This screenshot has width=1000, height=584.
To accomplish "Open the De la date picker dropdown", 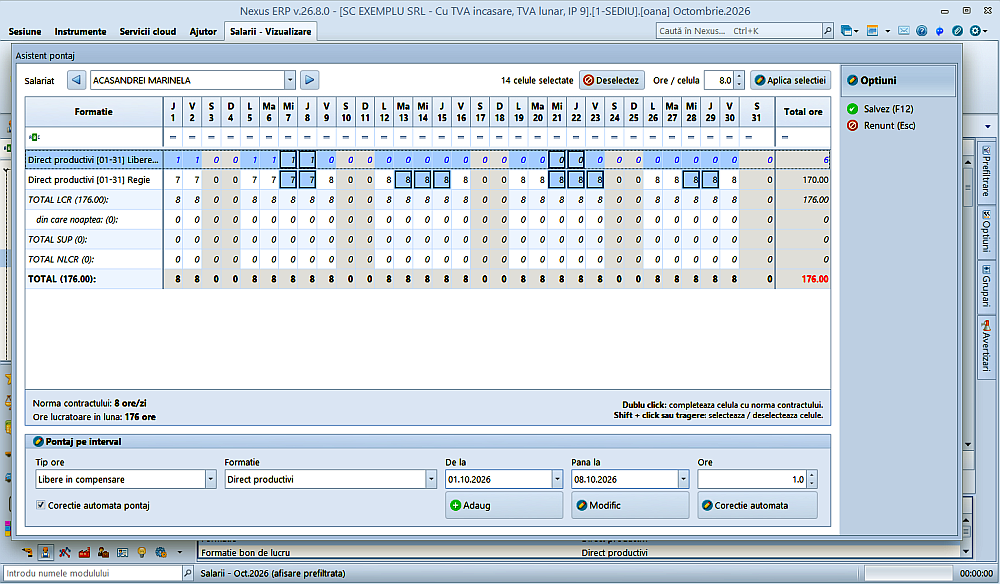I will point(557,479).
